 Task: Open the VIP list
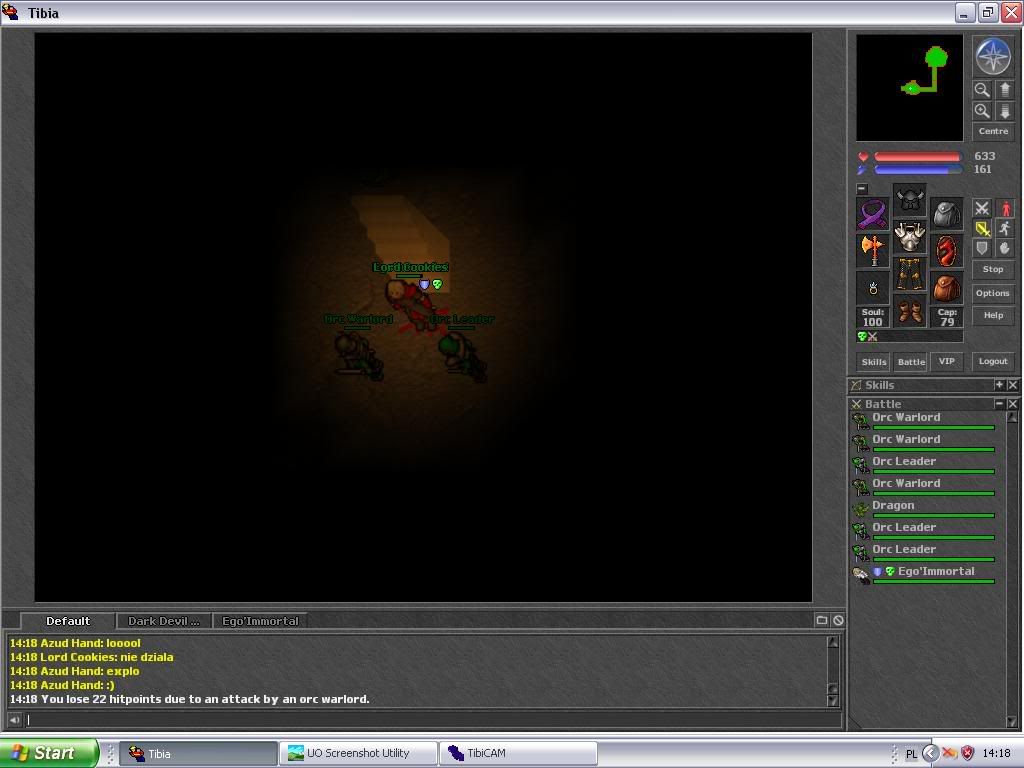[947, 361]
